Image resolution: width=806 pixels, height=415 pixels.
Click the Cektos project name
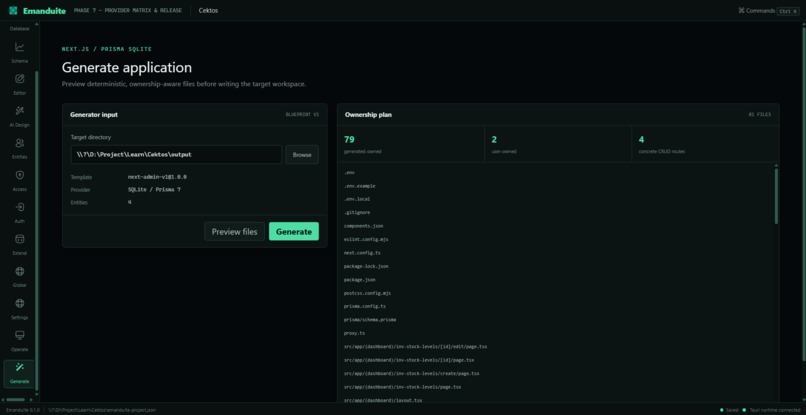[208, 10]
